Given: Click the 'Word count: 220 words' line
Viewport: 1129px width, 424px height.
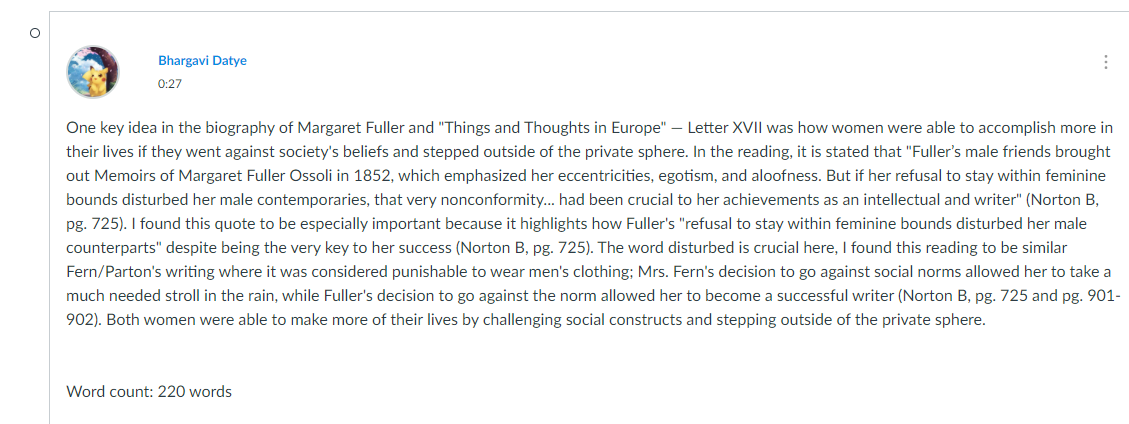Looking at the screenshot, I should [x=149, y=392].
